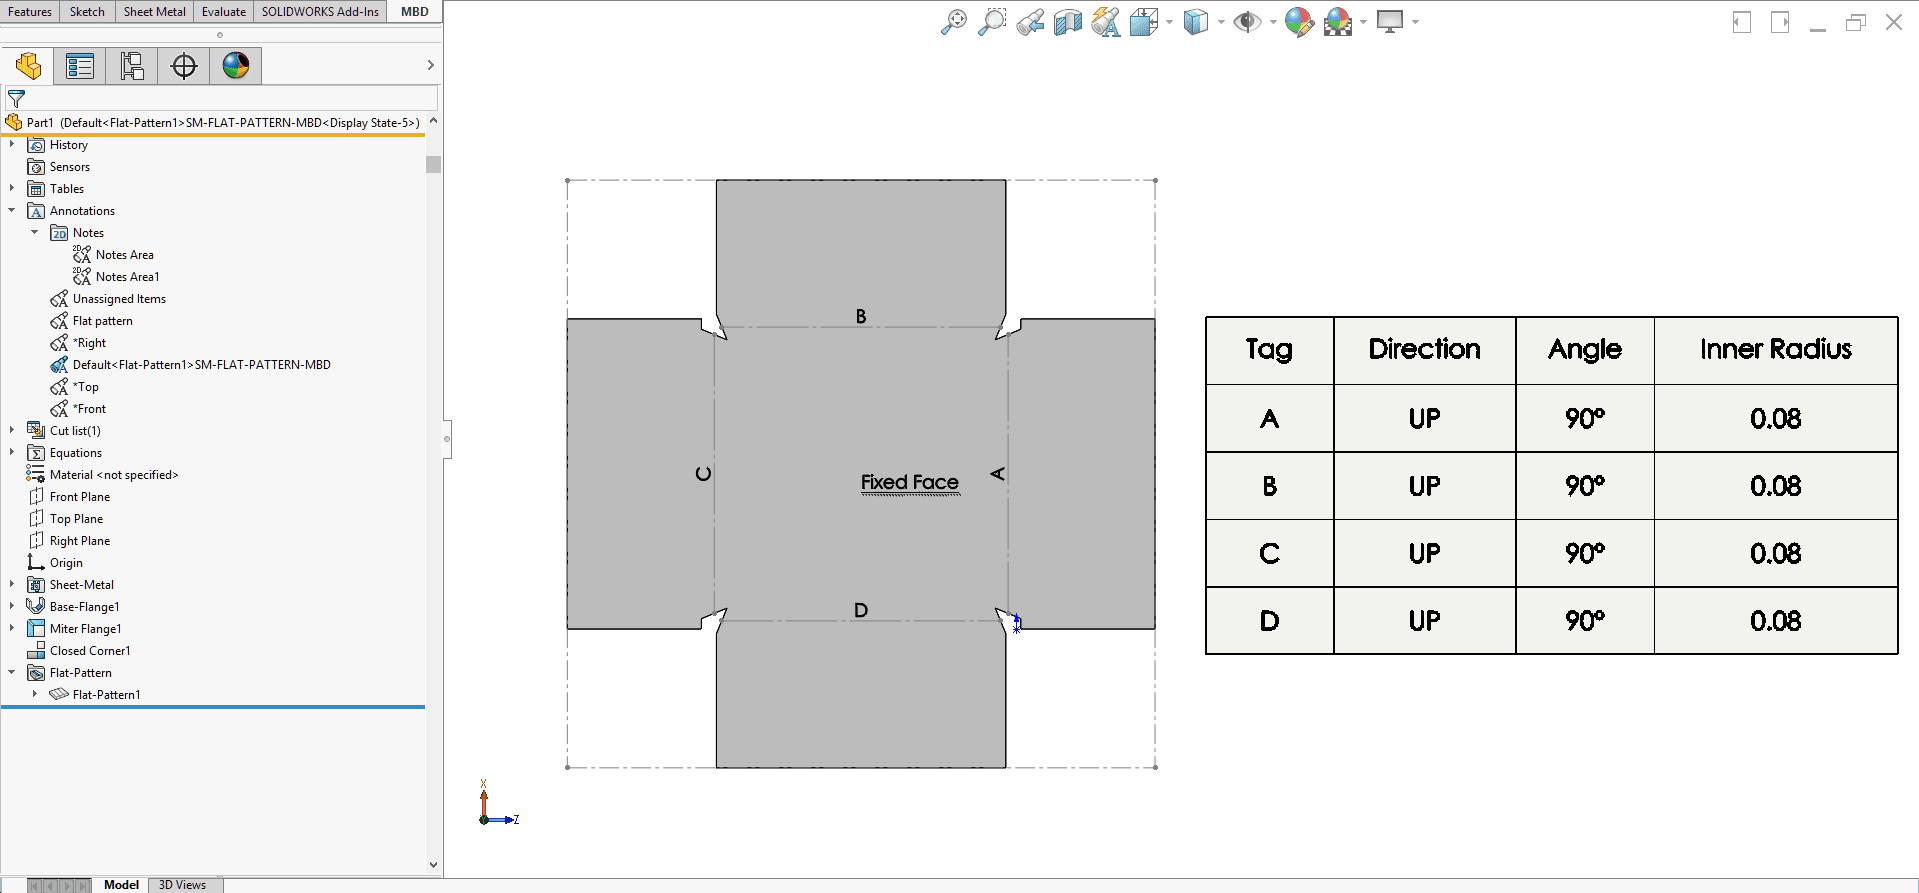Click Dynamic Annotation Views icon

1106,22
